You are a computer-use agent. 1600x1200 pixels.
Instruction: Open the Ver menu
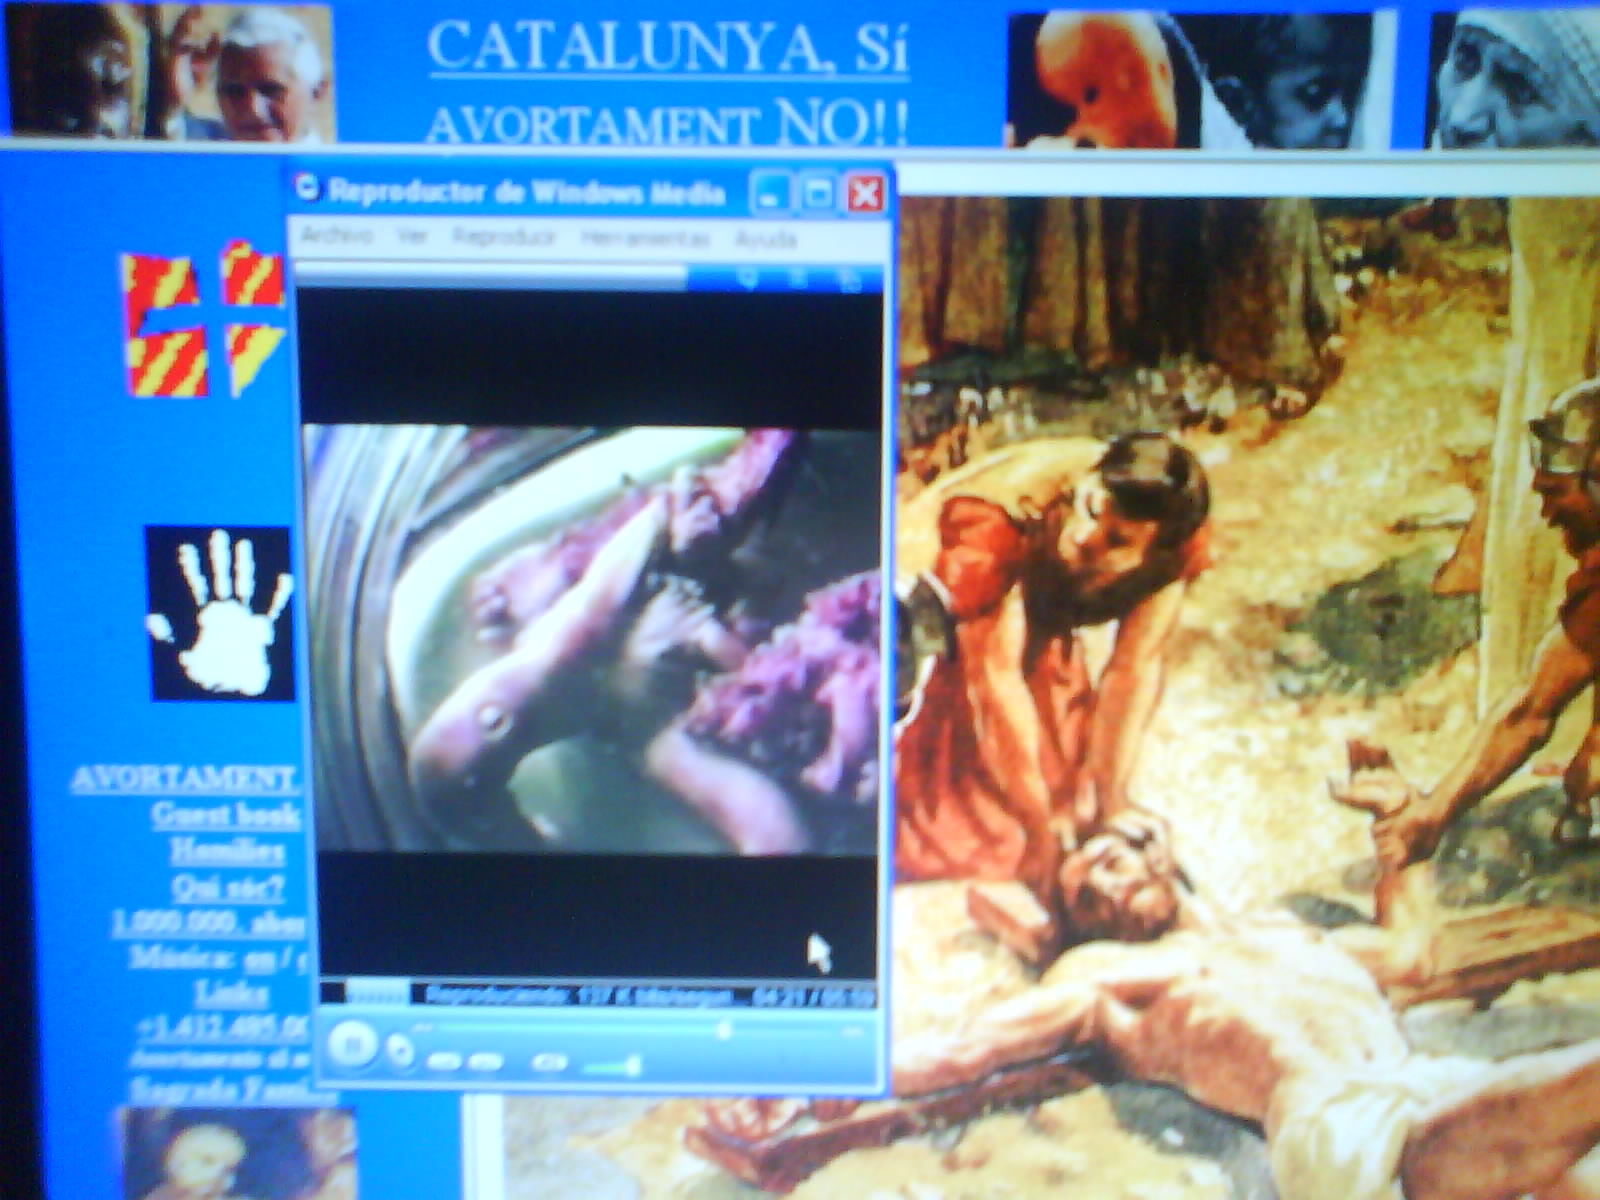pos(412,237)
